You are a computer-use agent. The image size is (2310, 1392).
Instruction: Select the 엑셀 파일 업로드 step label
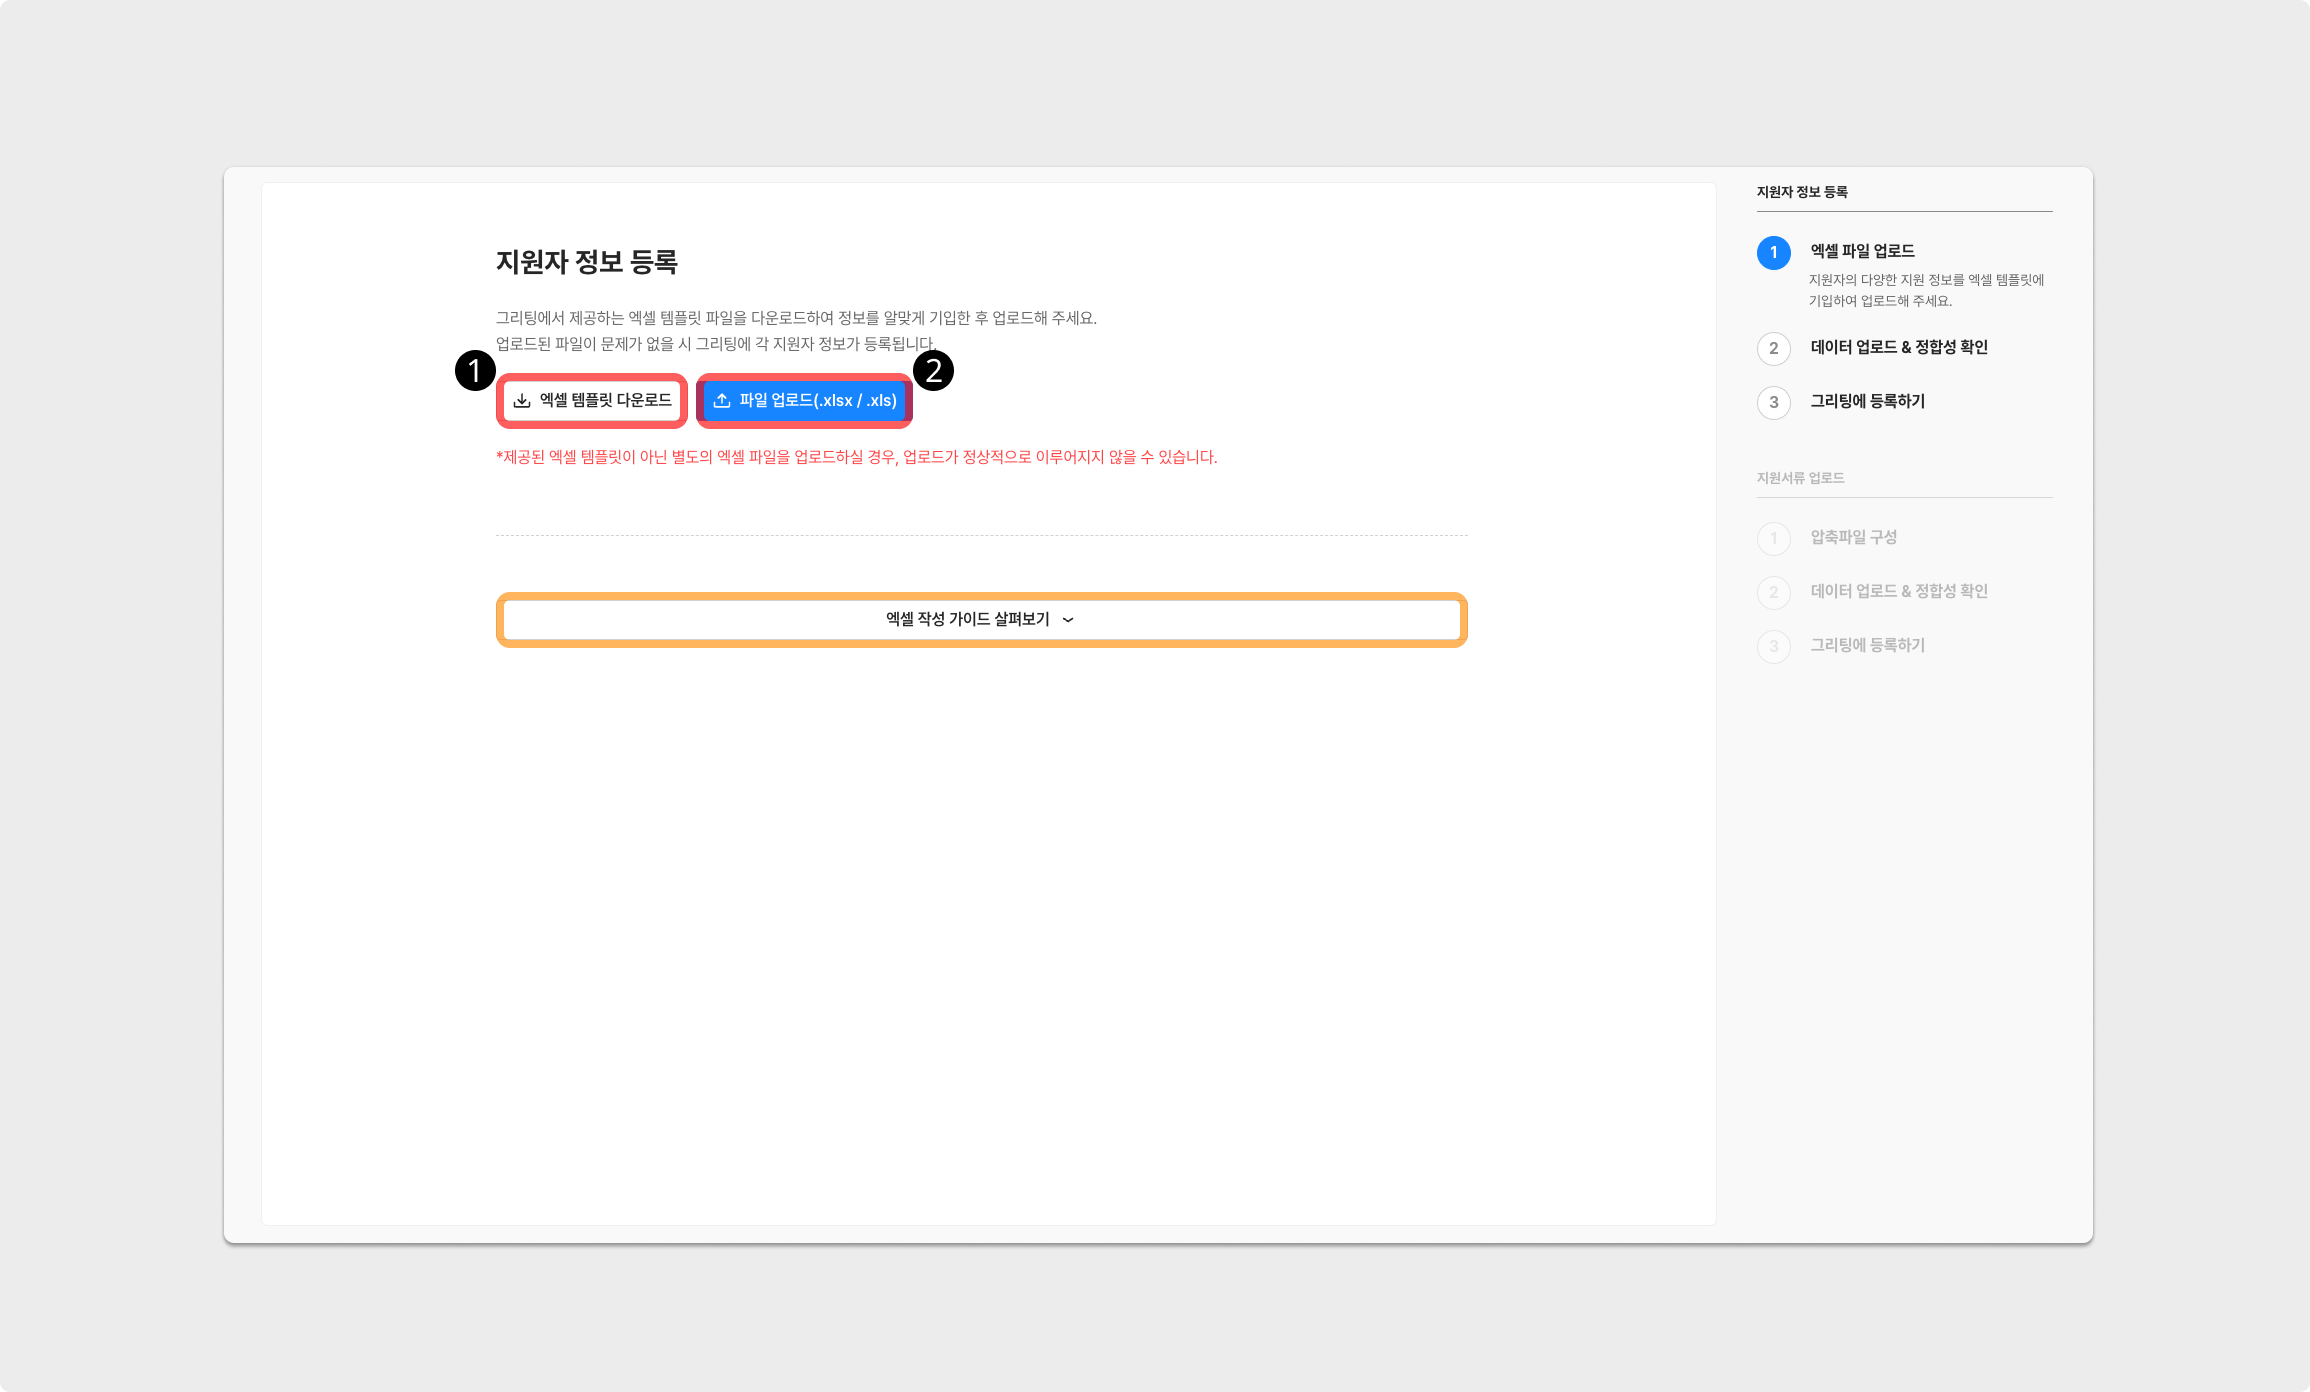(x=1862, y=251)
